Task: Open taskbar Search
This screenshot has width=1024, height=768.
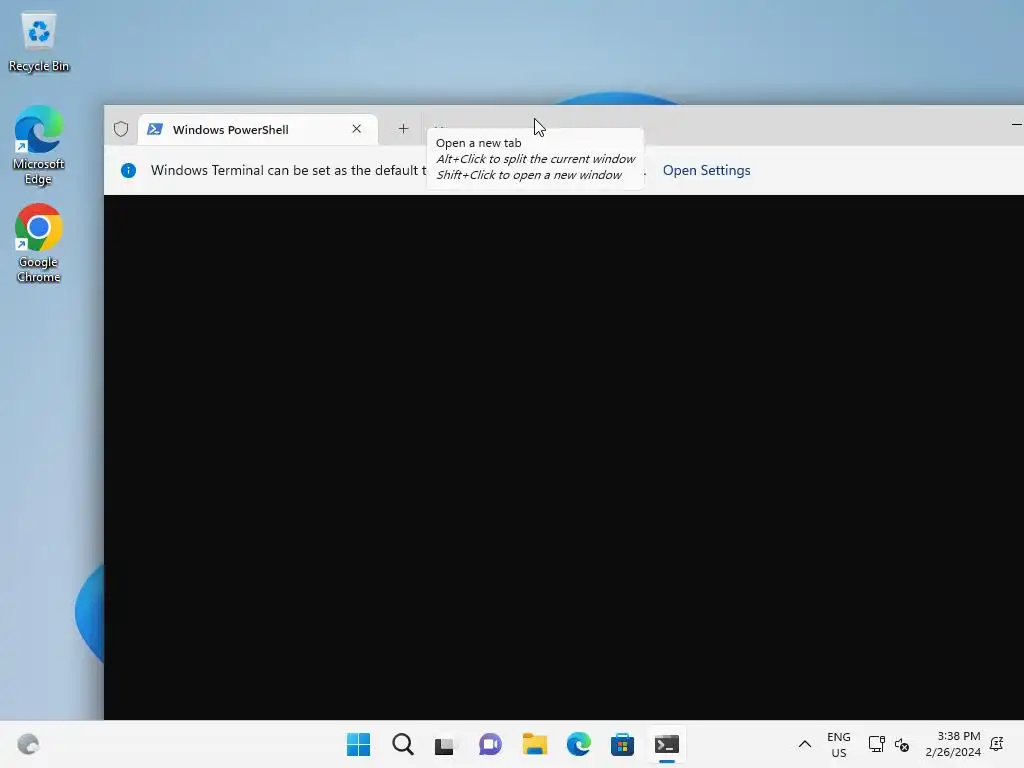Action: (x=402, y=744)
